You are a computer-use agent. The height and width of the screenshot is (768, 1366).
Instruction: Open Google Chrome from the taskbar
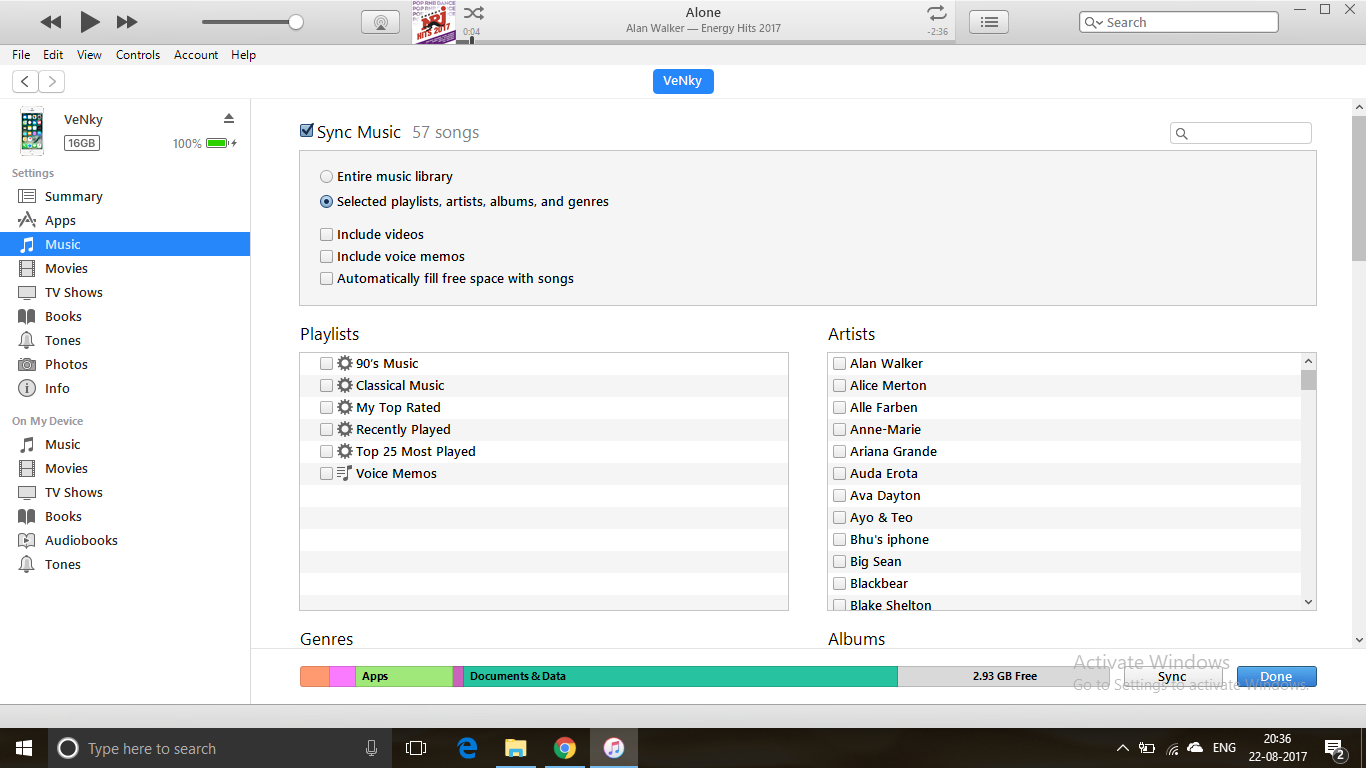(565, 748)
